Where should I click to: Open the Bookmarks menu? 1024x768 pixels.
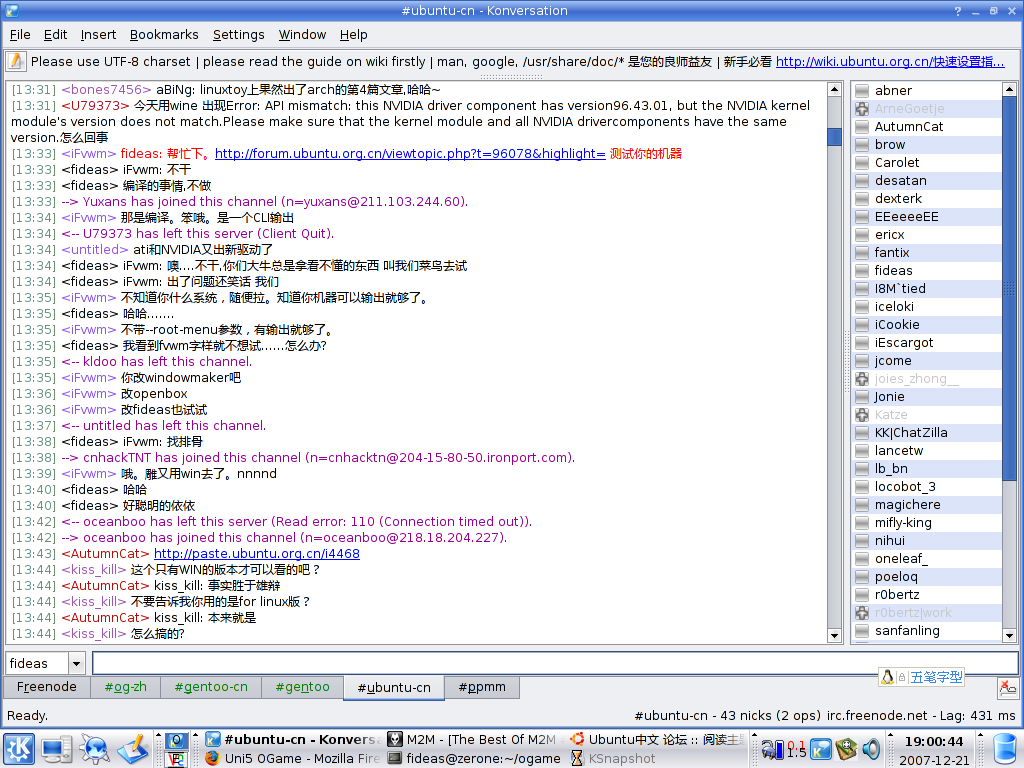(164, 35)
